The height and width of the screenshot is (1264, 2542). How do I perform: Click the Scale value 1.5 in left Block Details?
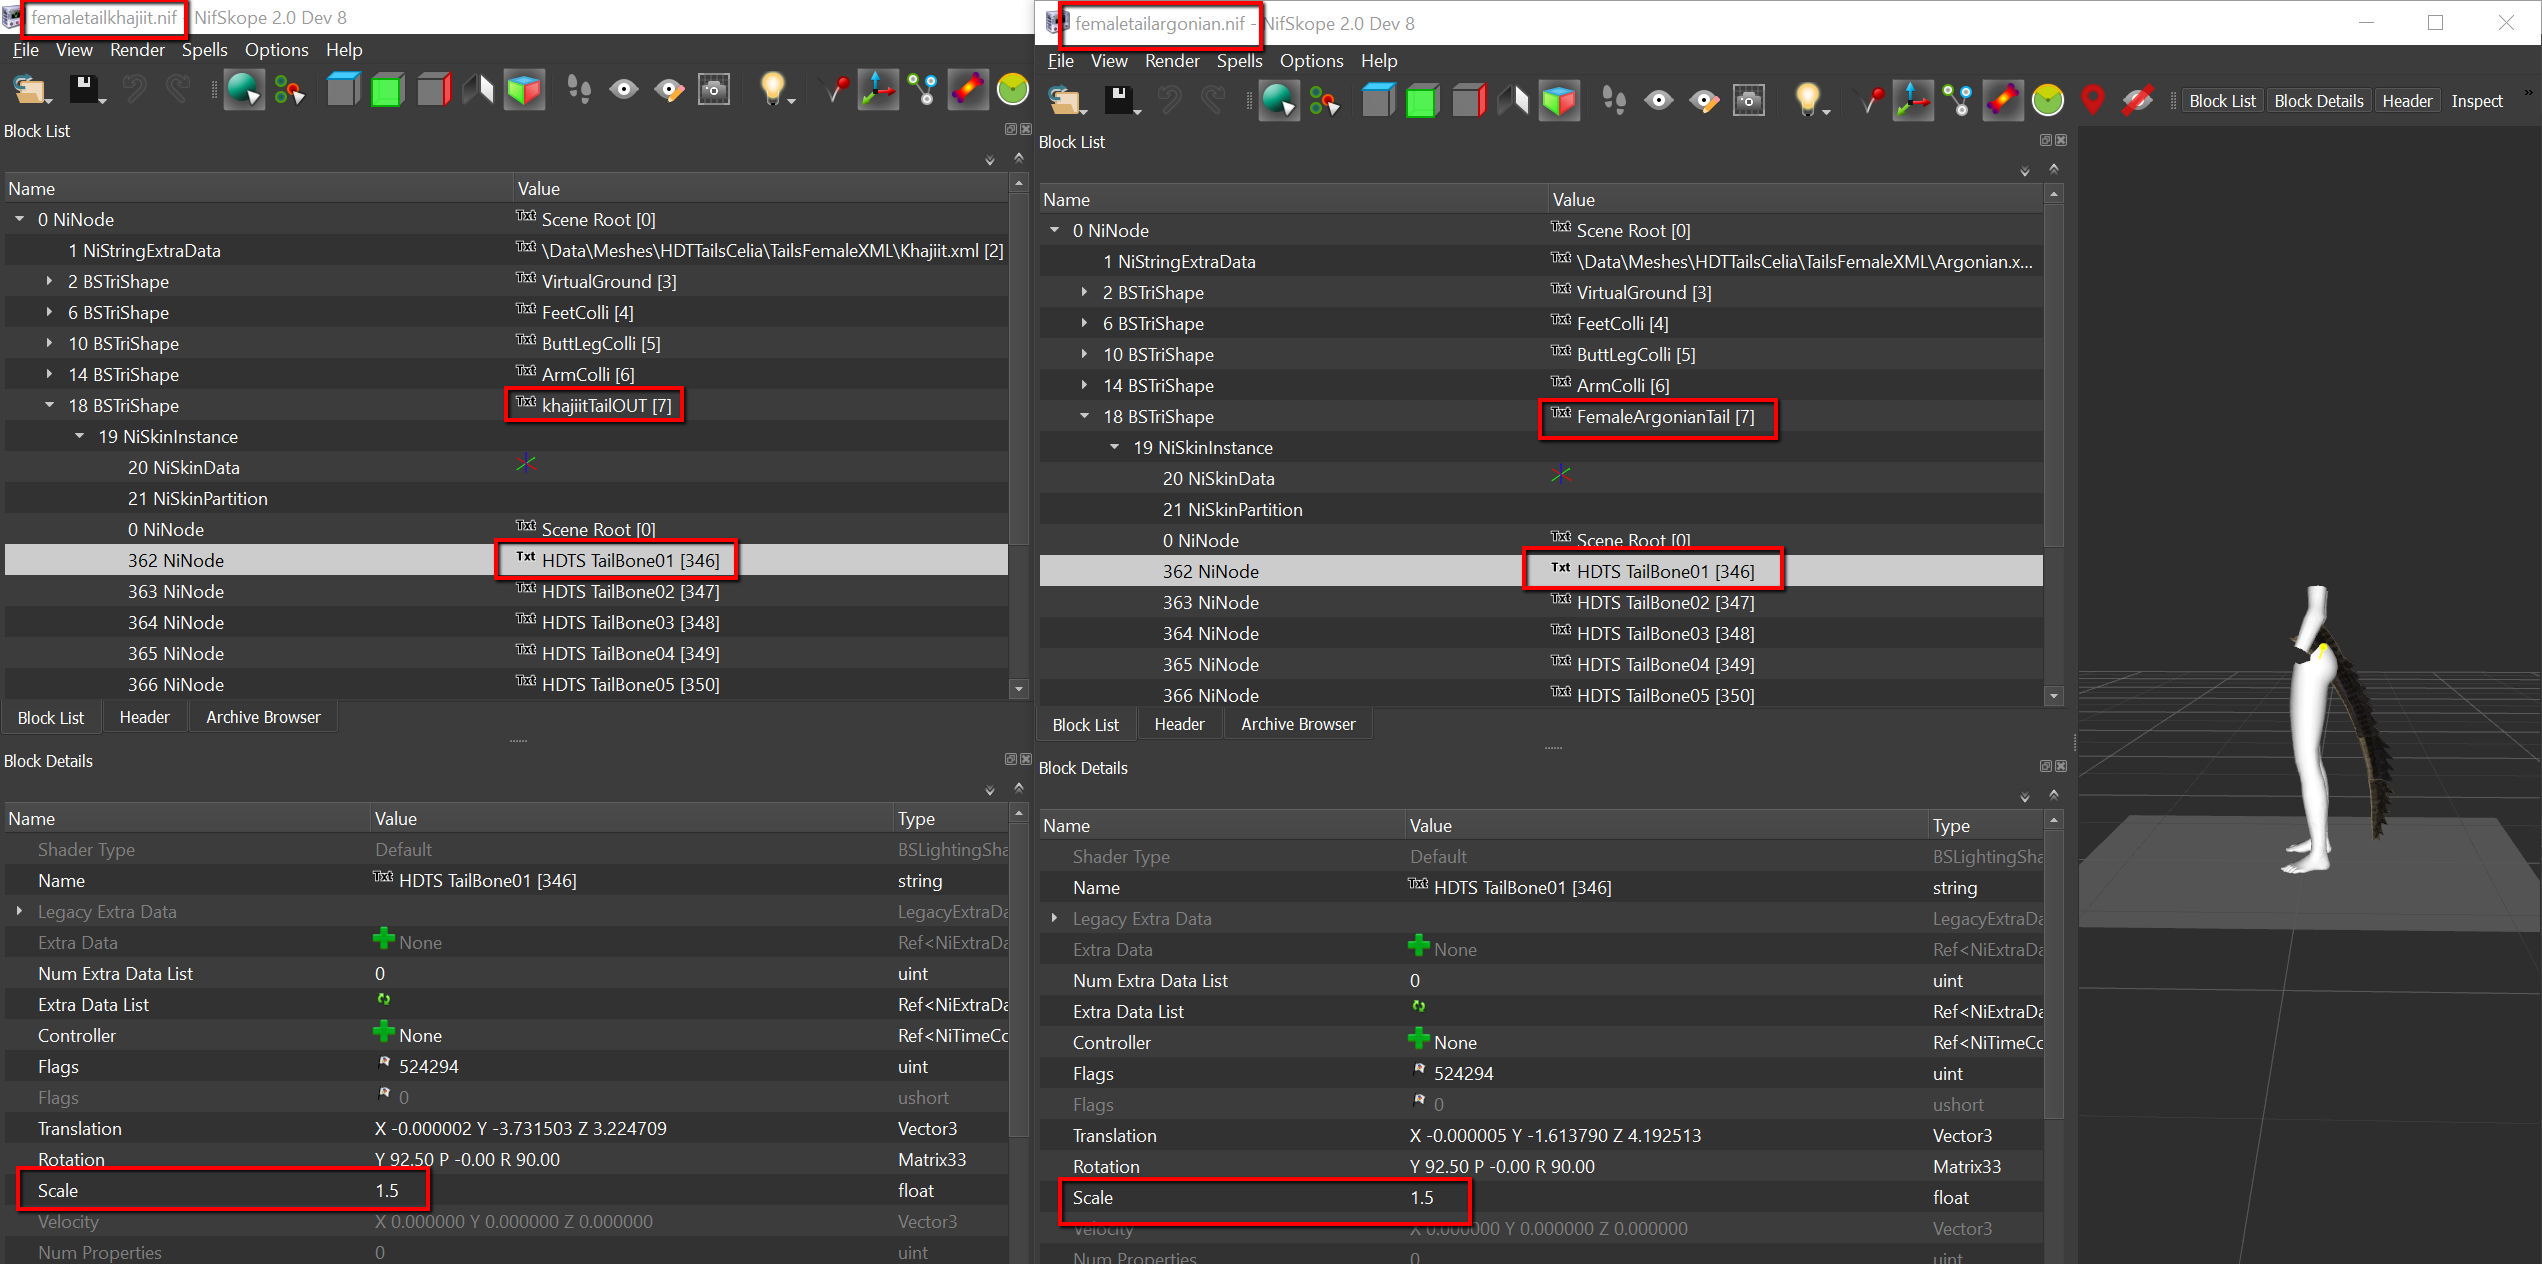pos(387,1190)
